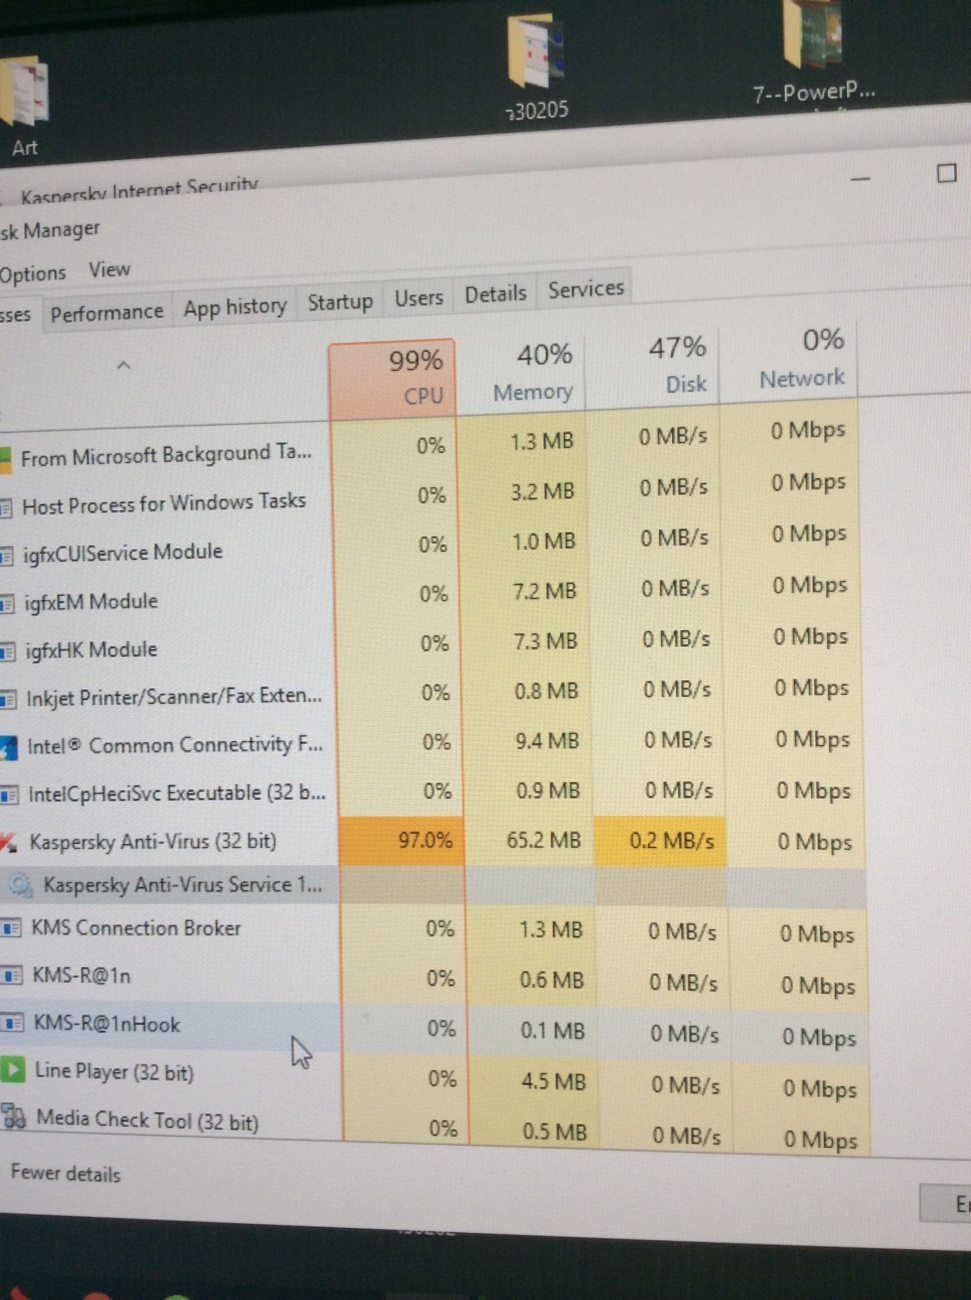This screenshot has width=971, height=1300.
Task: Click the Line Player (32 bit) app icon
Action: pyautogui.click(x=12, y=1071)
